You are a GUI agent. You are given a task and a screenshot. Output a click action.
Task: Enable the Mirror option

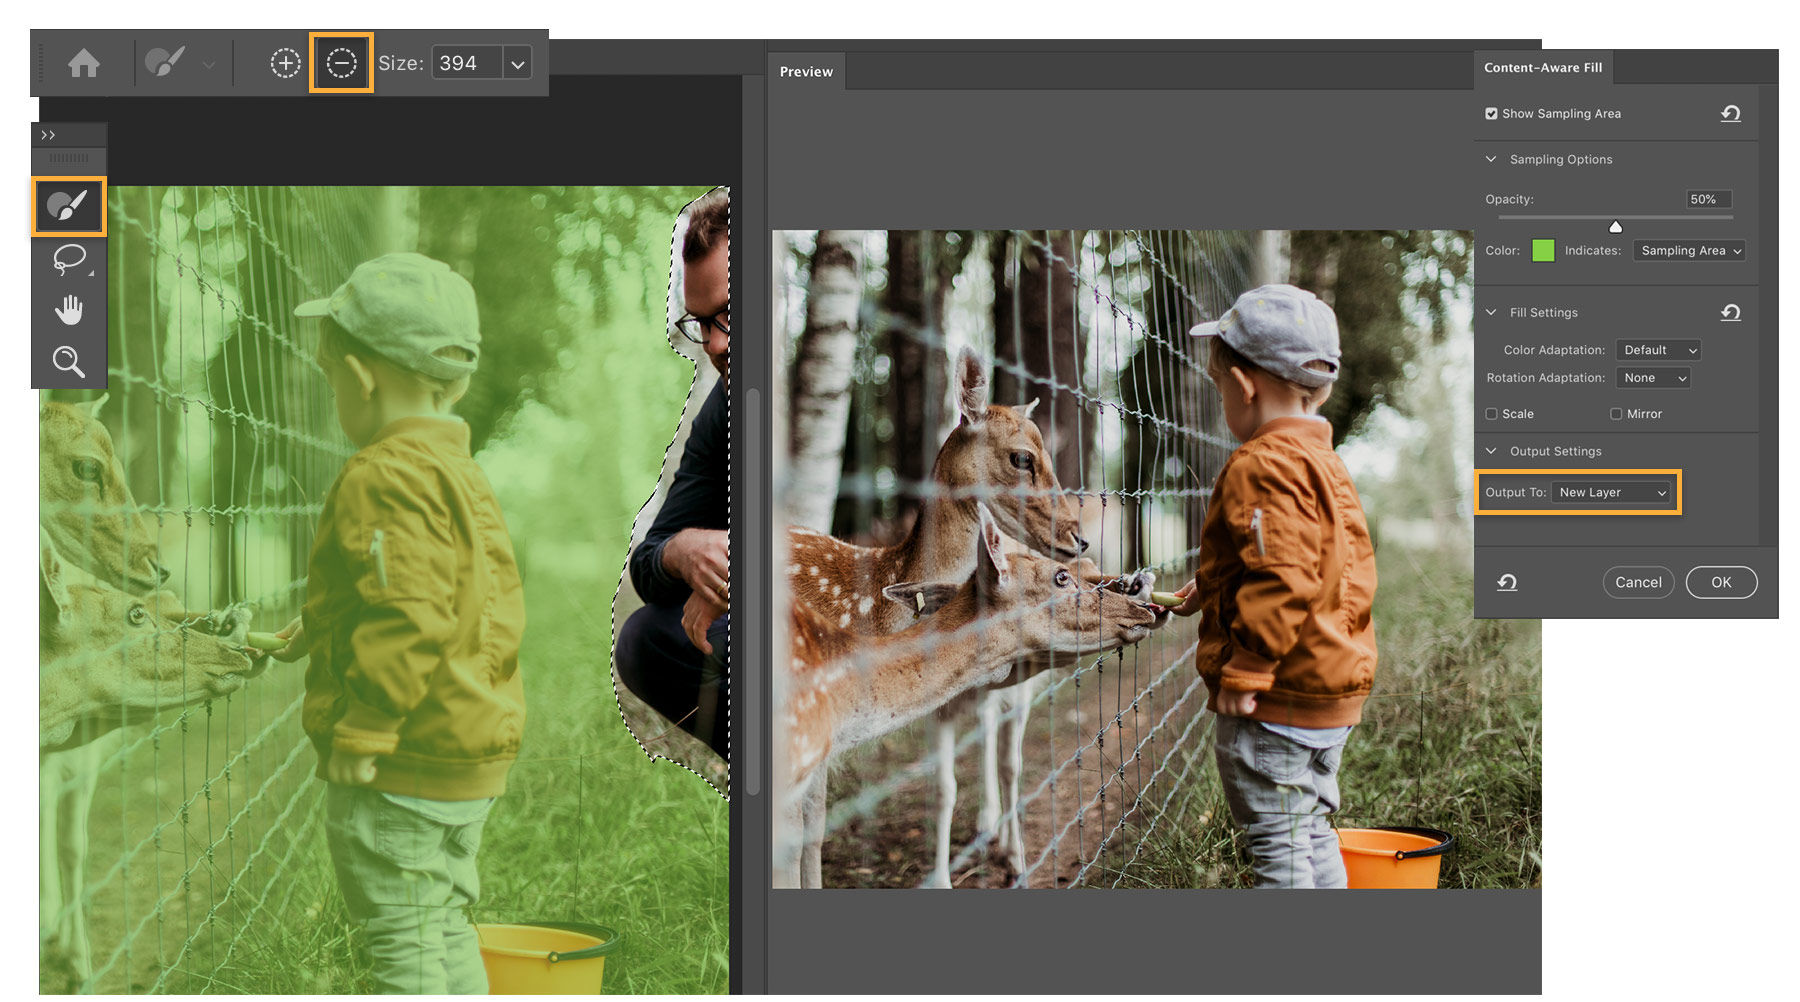coord(1616,413)
